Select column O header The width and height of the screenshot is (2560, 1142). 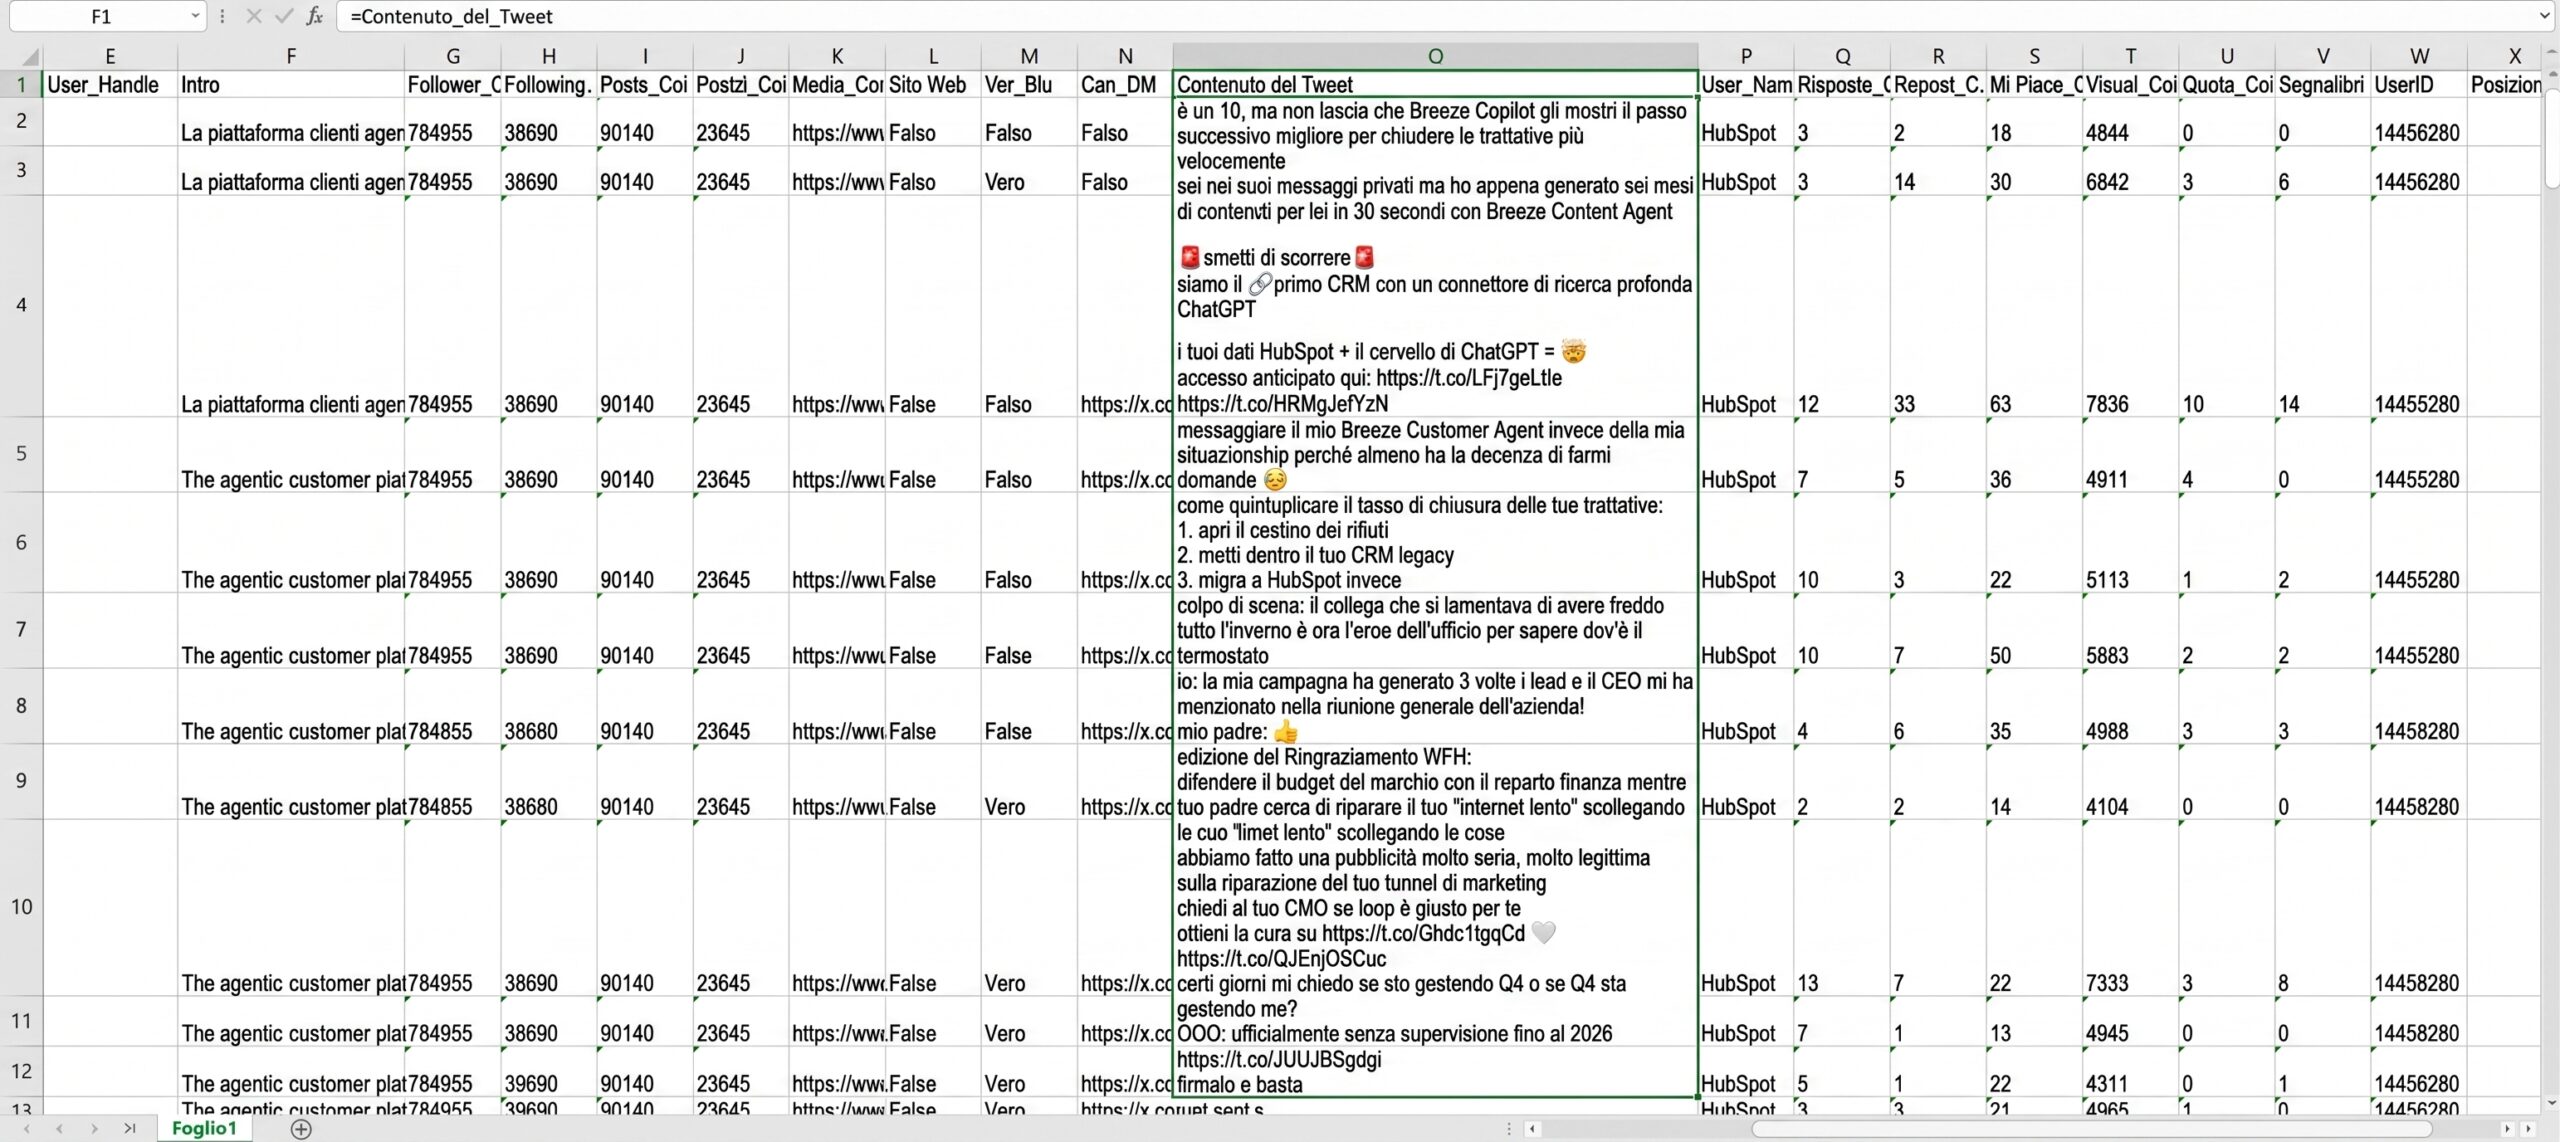pyautogui.click(x=1435, y=57)
